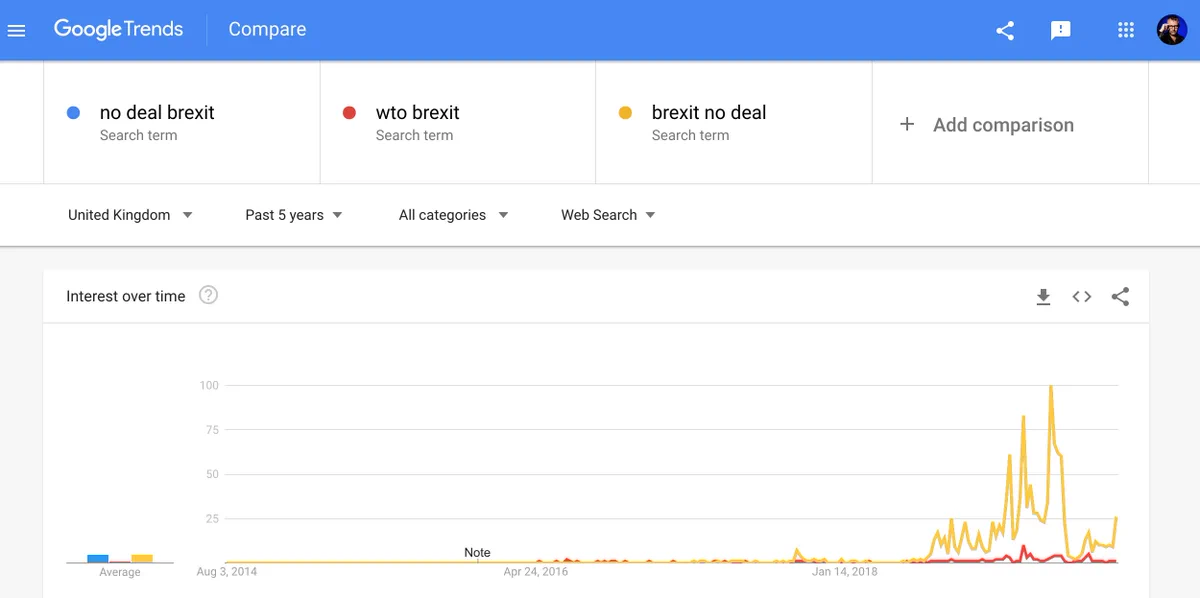This screenshot has height=598, width=1200.
Task: Open the send feedback icon
Action: (x=1061, y=30)
